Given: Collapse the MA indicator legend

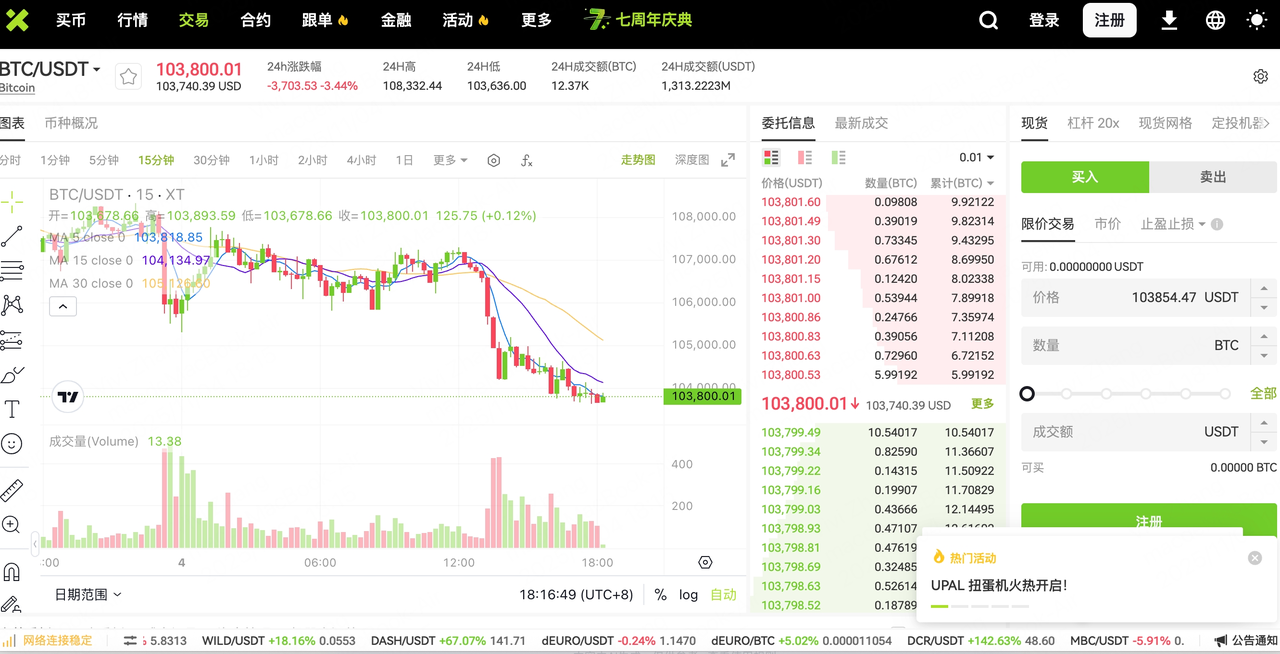Looking at the screenshot, I should (62, 306).
